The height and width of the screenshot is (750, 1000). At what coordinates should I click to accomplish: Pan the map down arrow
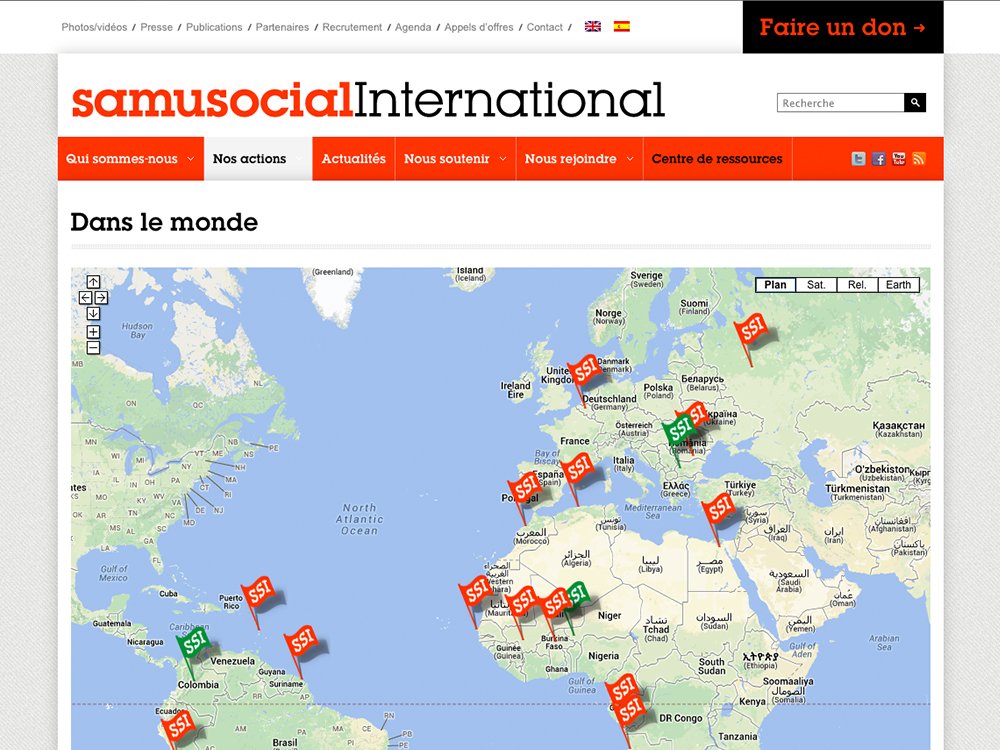tap(93, 313)
